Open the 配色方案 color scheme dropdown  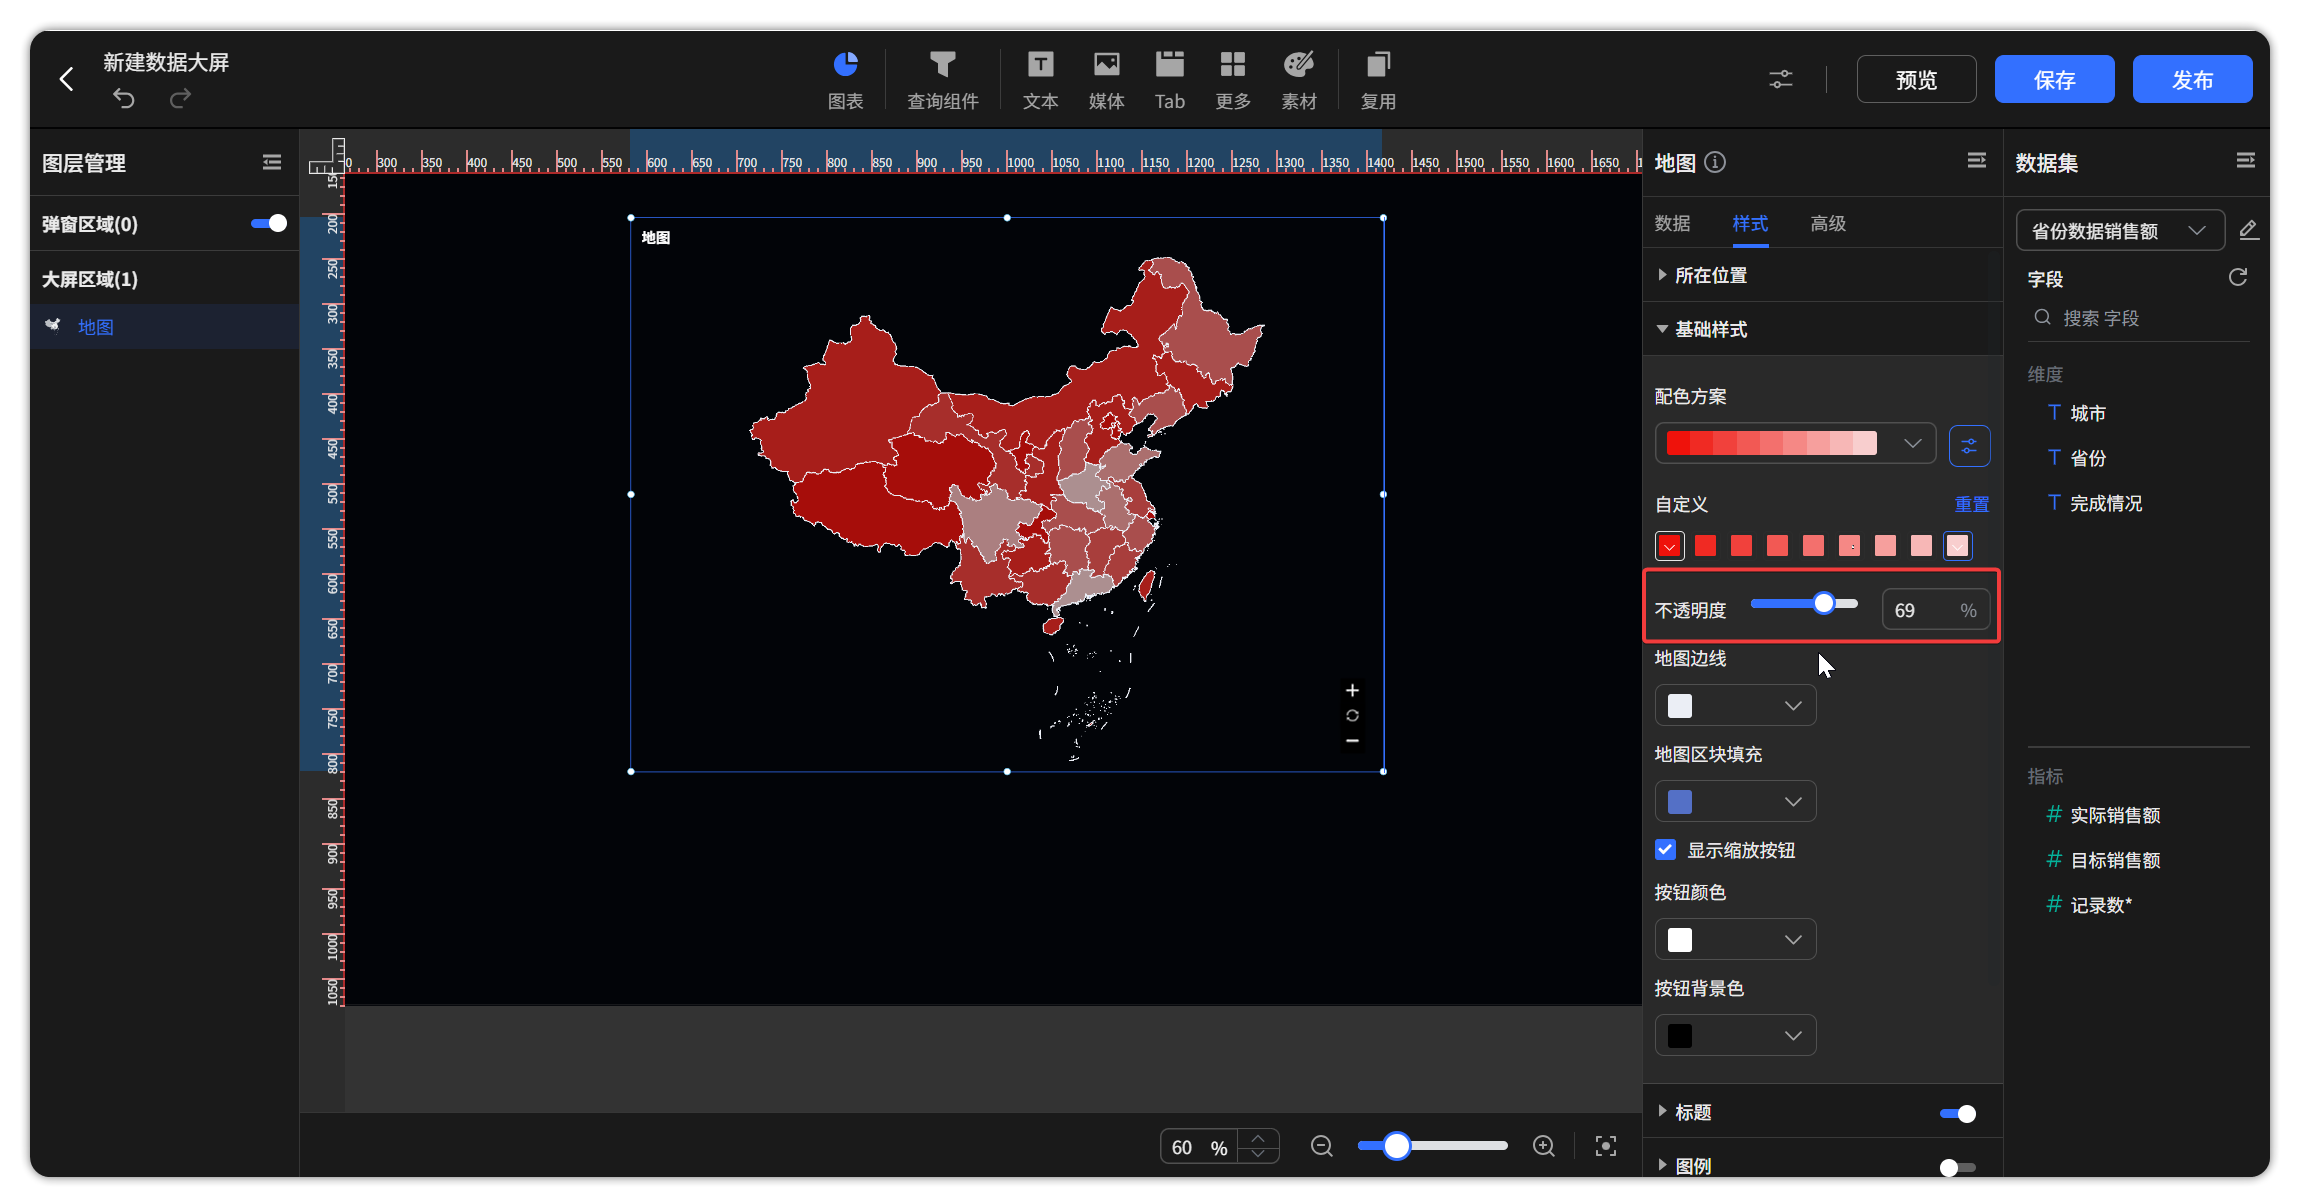tap(1795, 443)
